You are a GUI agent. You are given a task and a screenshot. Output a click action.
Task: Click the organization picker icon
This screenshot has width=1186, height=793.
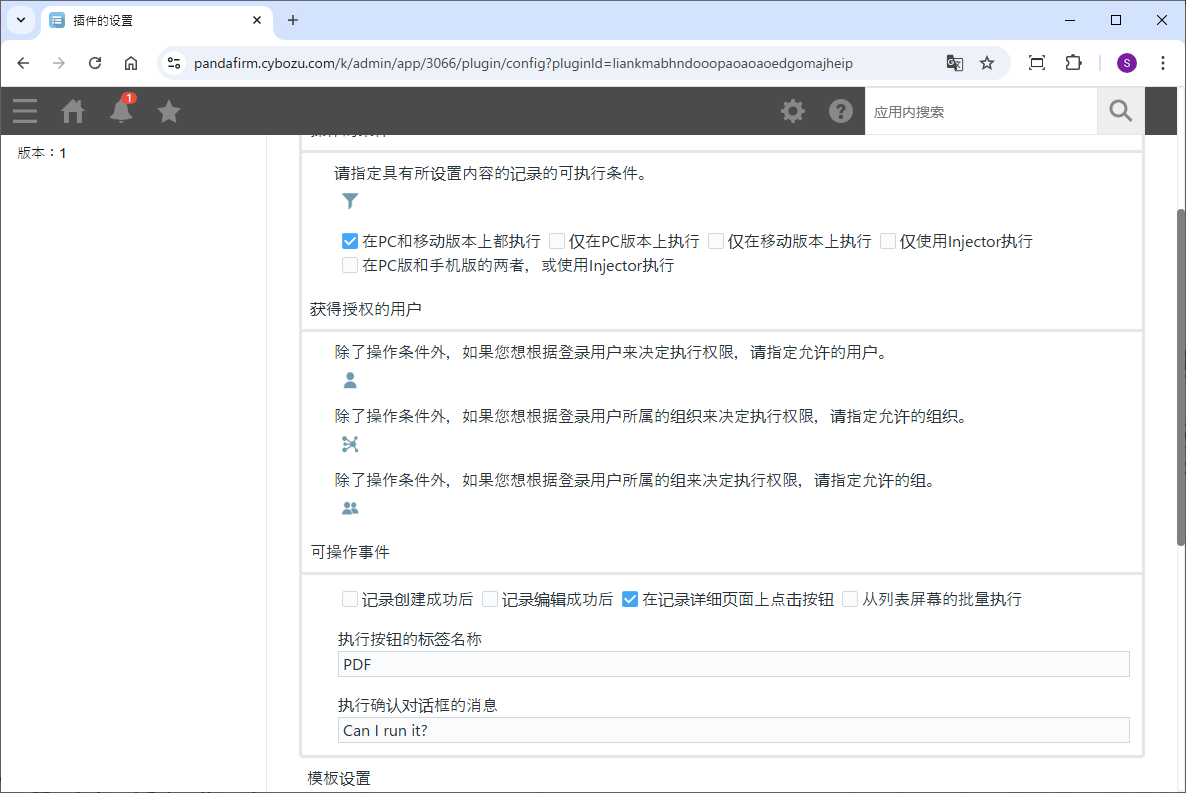pyautogui.click(x=350, y=445)
